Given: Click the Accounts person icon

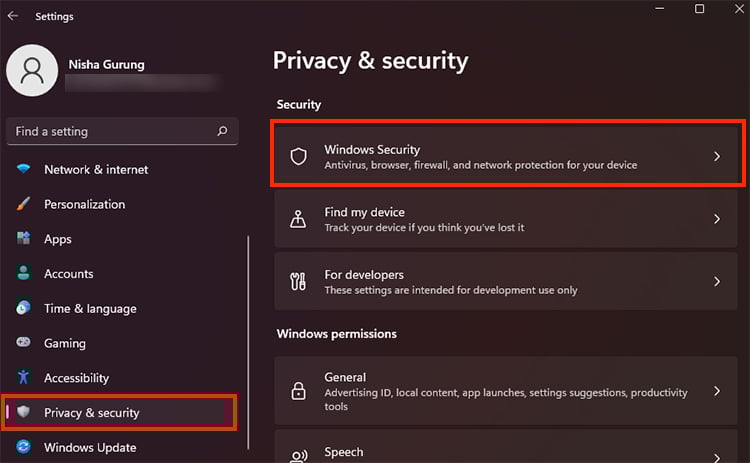Looking at the screenshot, I should pos(23,274).
